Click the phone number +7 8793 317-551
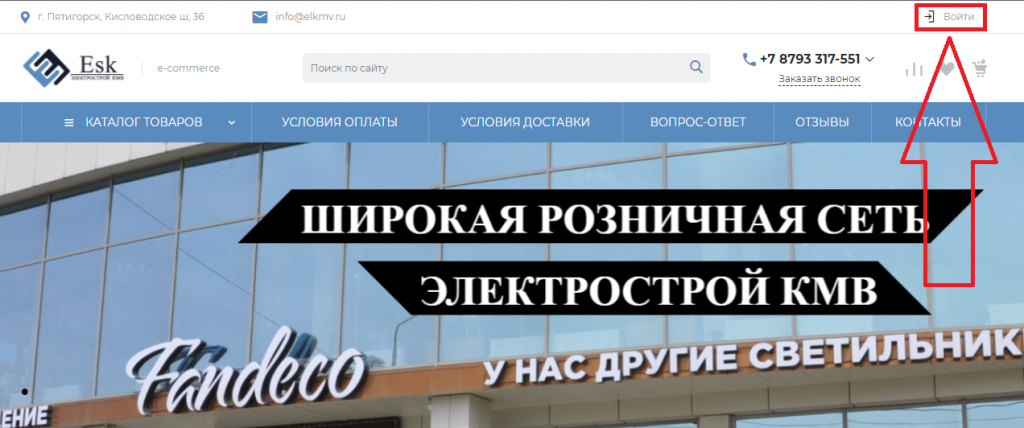 810,59
